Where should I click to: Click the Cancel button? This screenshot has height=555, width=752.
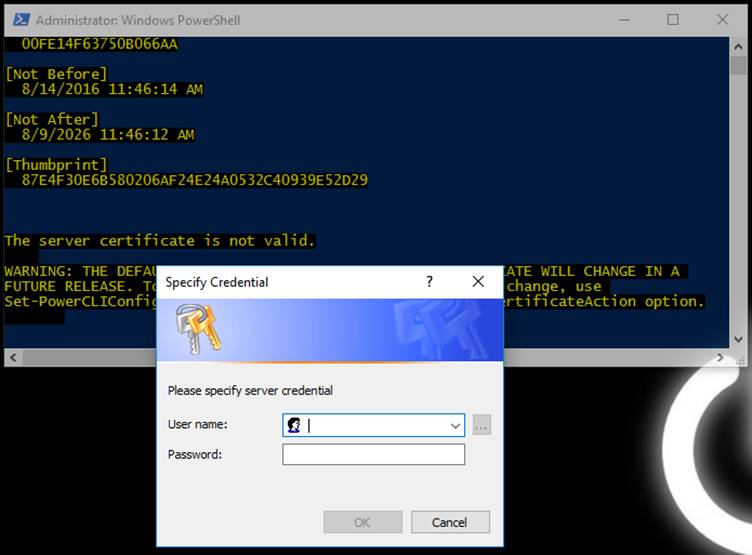coord(450,522)
